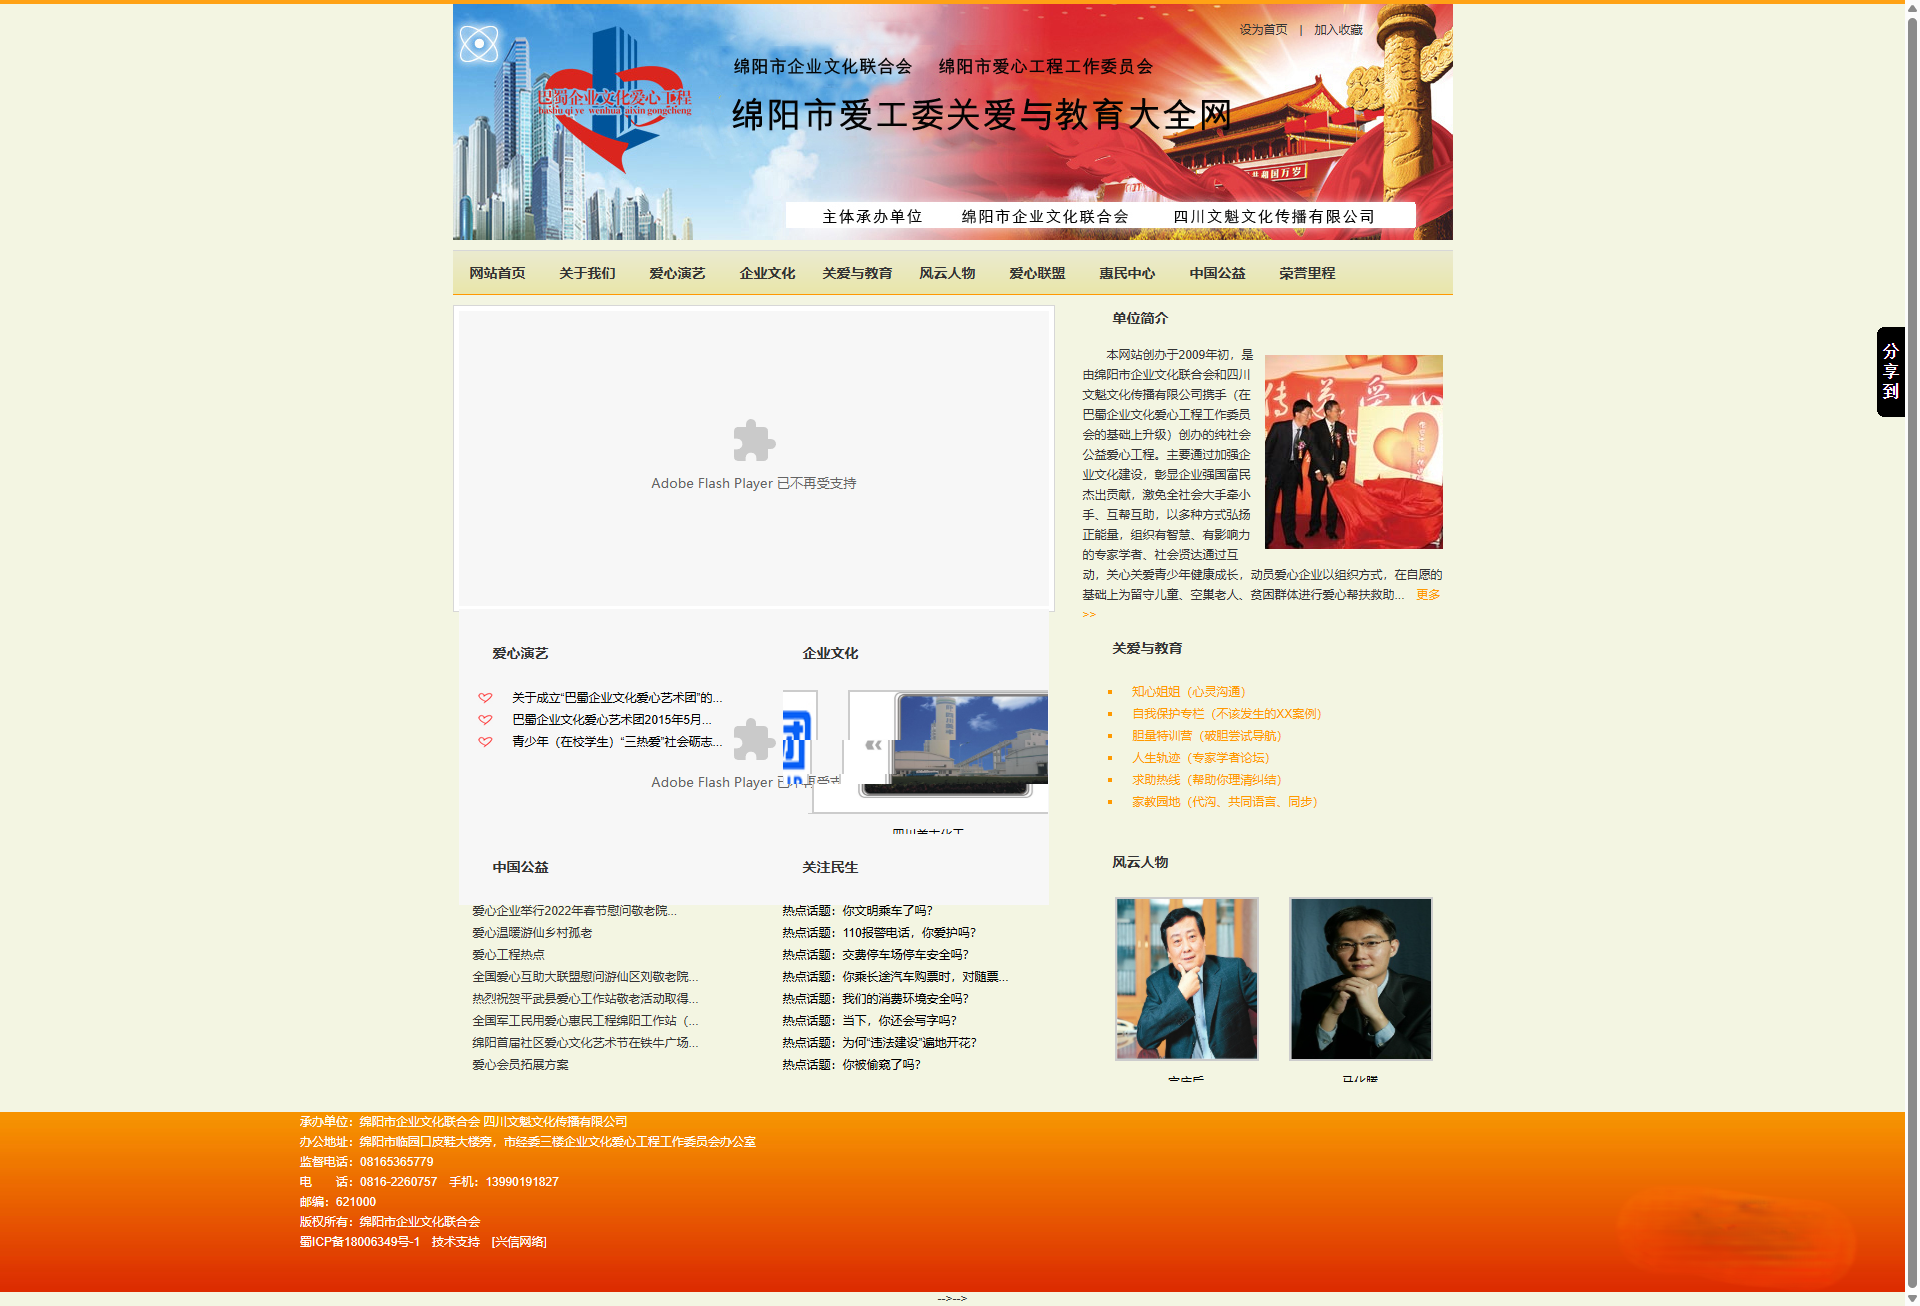
Task: Open 胆量特训营（破胆尝试导航）link
Action: 1206,736
